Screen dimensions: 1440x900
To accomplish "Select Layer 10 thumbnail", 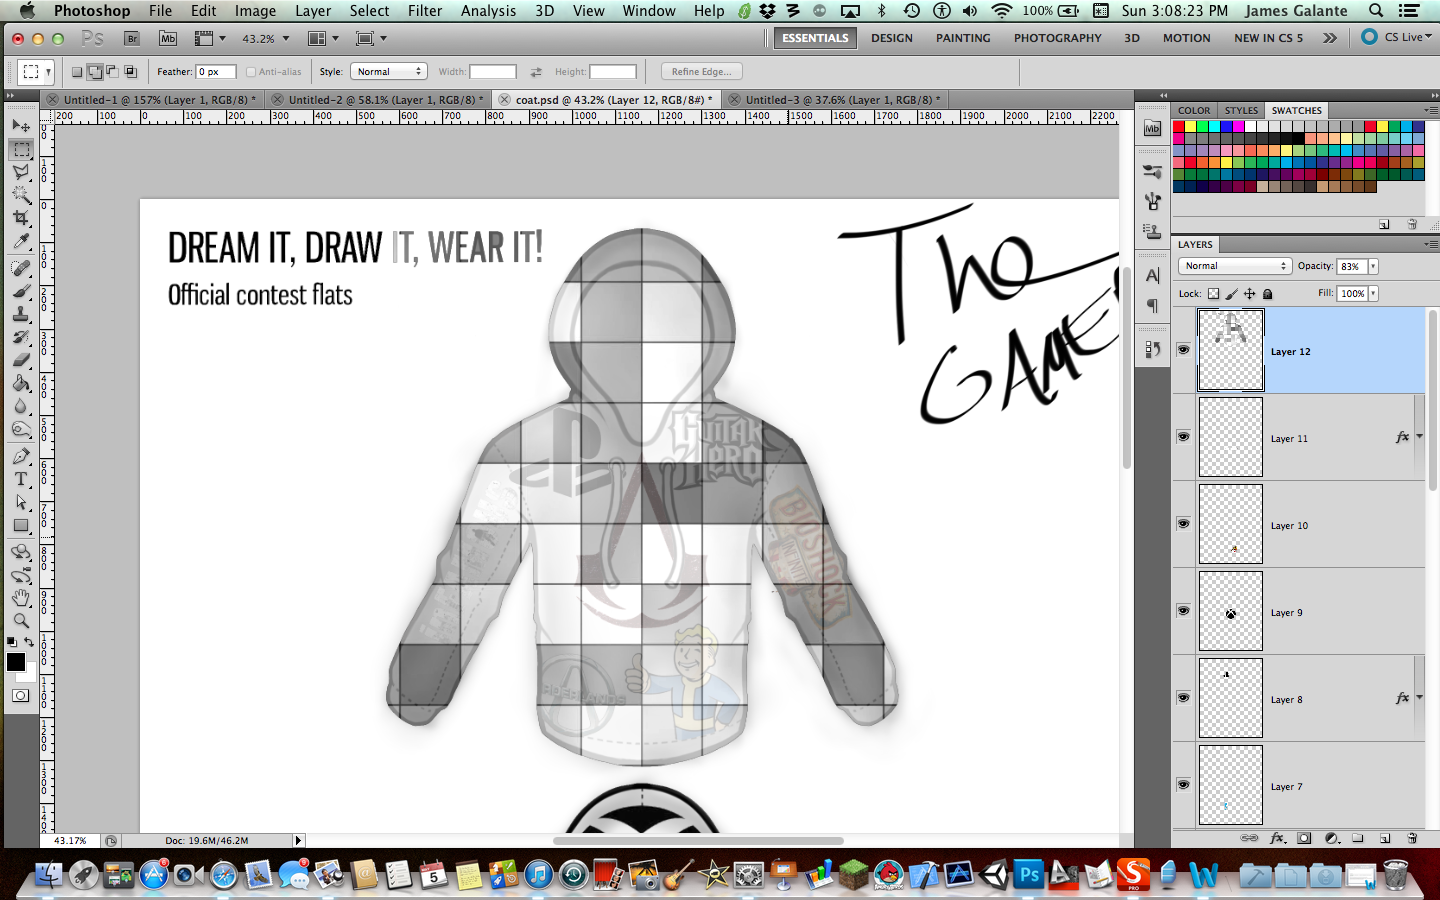I will tap(1230, 524).
